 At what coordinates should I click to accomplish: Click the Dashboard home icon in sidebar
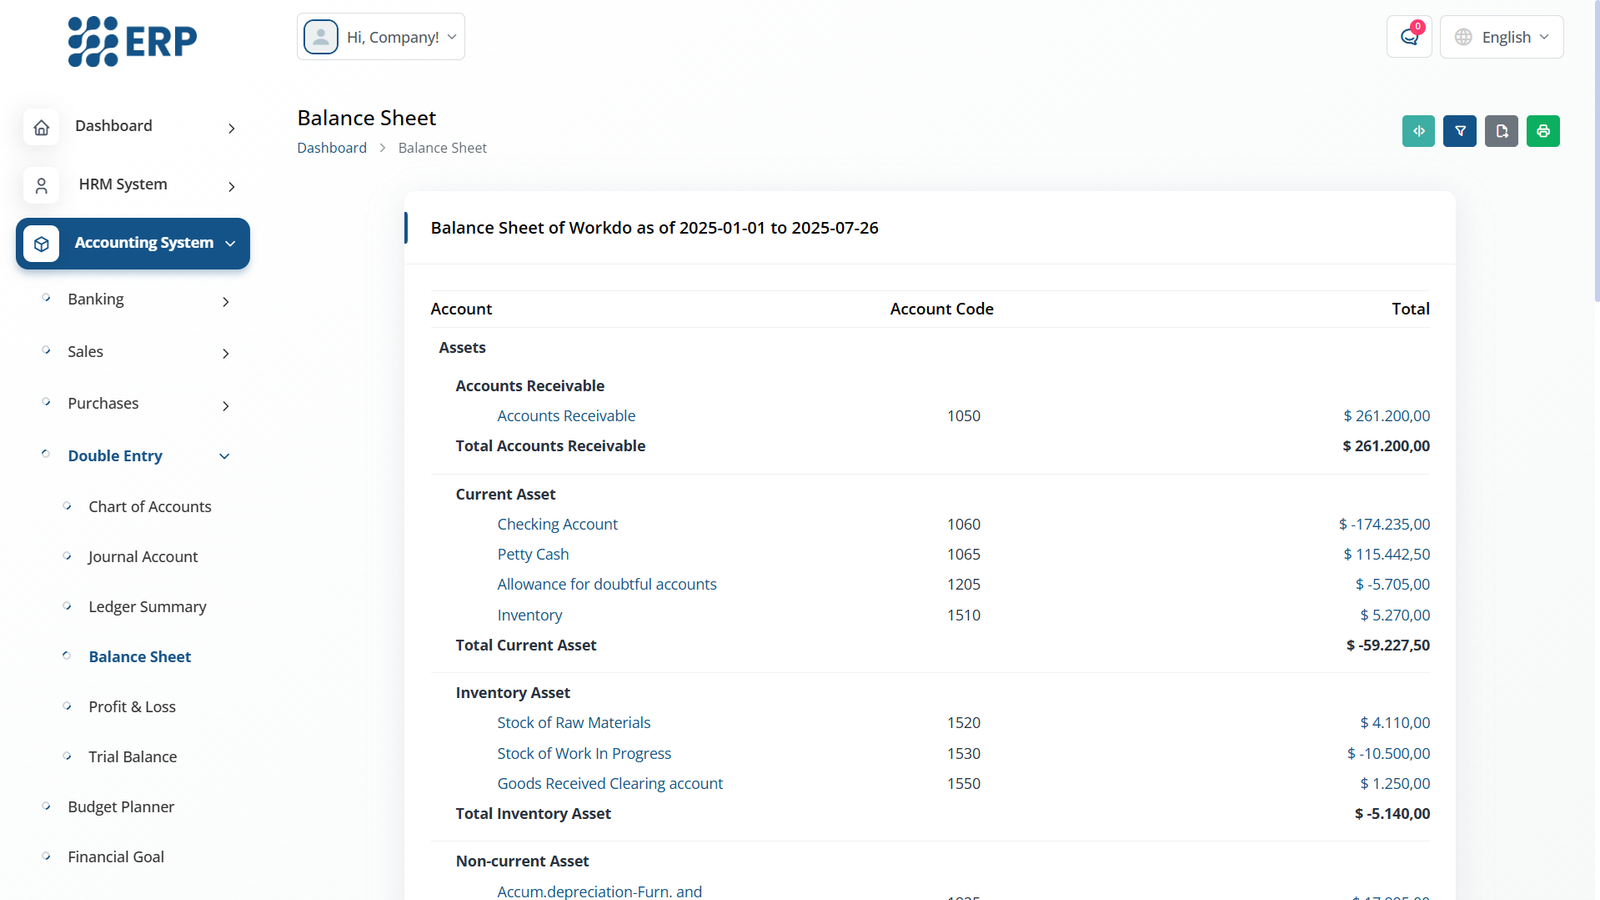(41, 127)
